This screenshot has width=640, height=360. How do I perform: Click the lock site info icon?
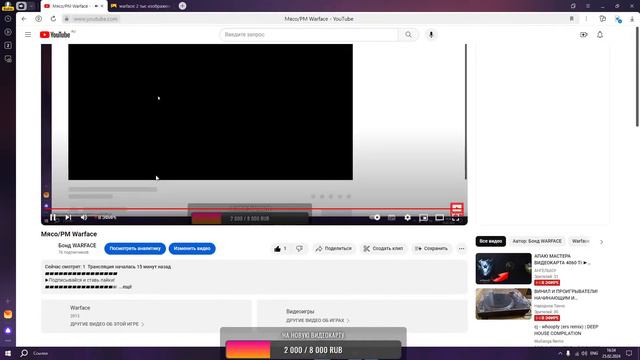click(66, 19)
